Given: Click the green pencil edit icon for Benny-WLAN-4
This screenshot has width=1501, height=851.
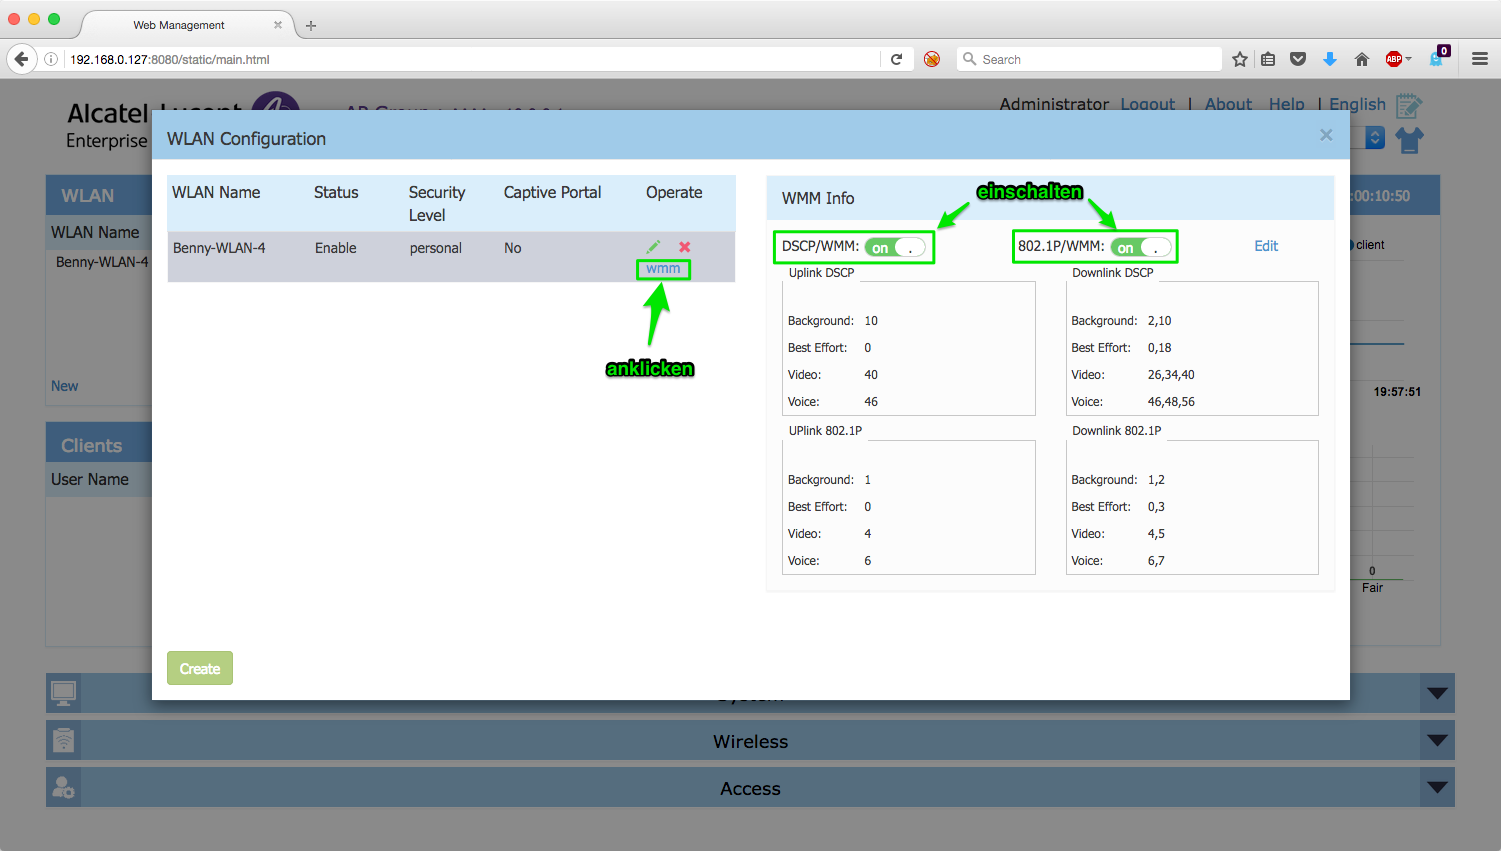Looking at the screenshot, I should click(x=653, y=247).
